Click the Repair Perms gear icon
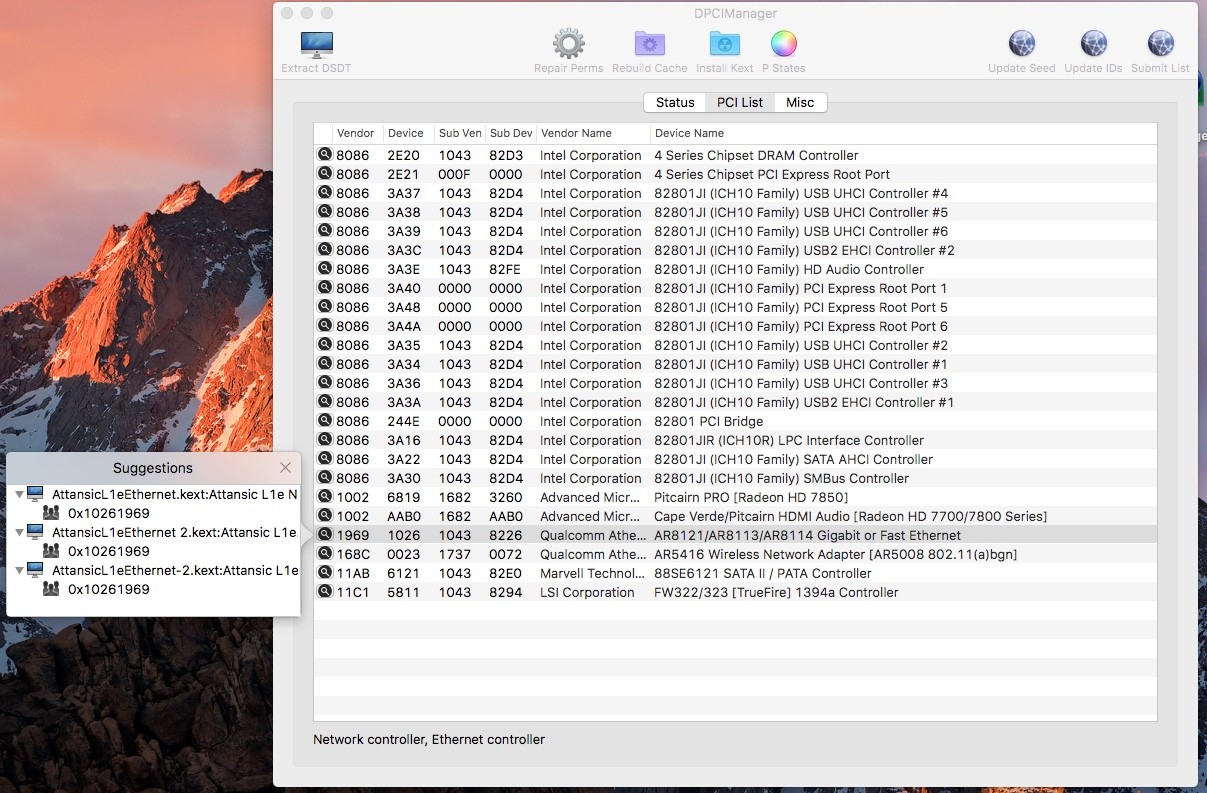1207x793 pixels. click(x=568, y=45)
